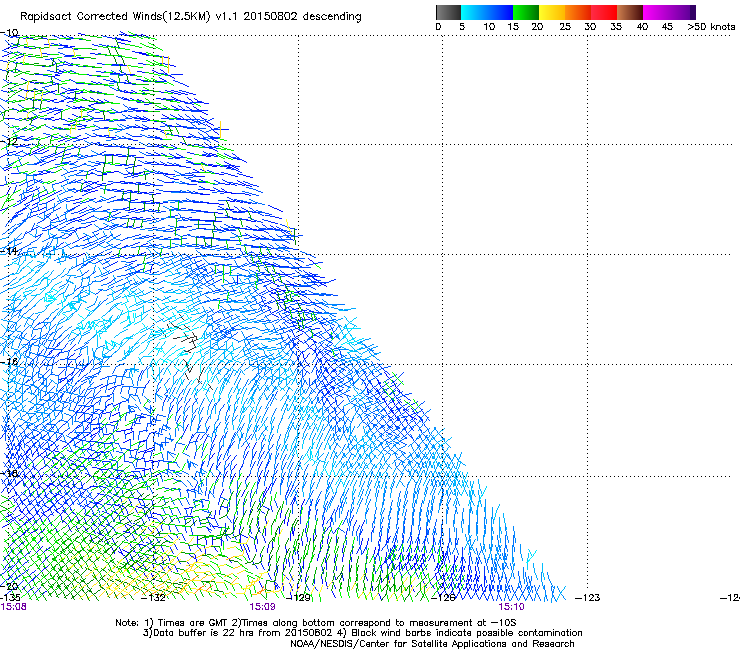Screen dimensions: 740x650
Task: Click the green 15-20 knots legend swatch
Action: click(x=526, y=12)
